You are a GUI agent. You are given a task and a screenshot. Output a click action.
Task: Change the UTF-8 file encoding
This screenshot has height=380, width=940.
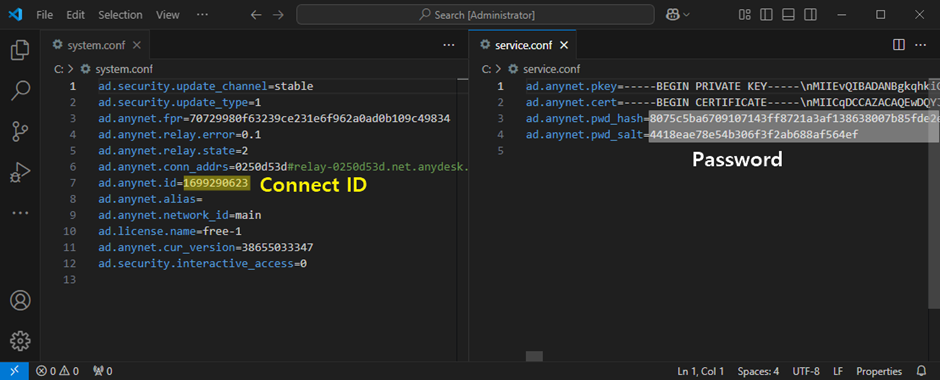click(x=806, y=372)
